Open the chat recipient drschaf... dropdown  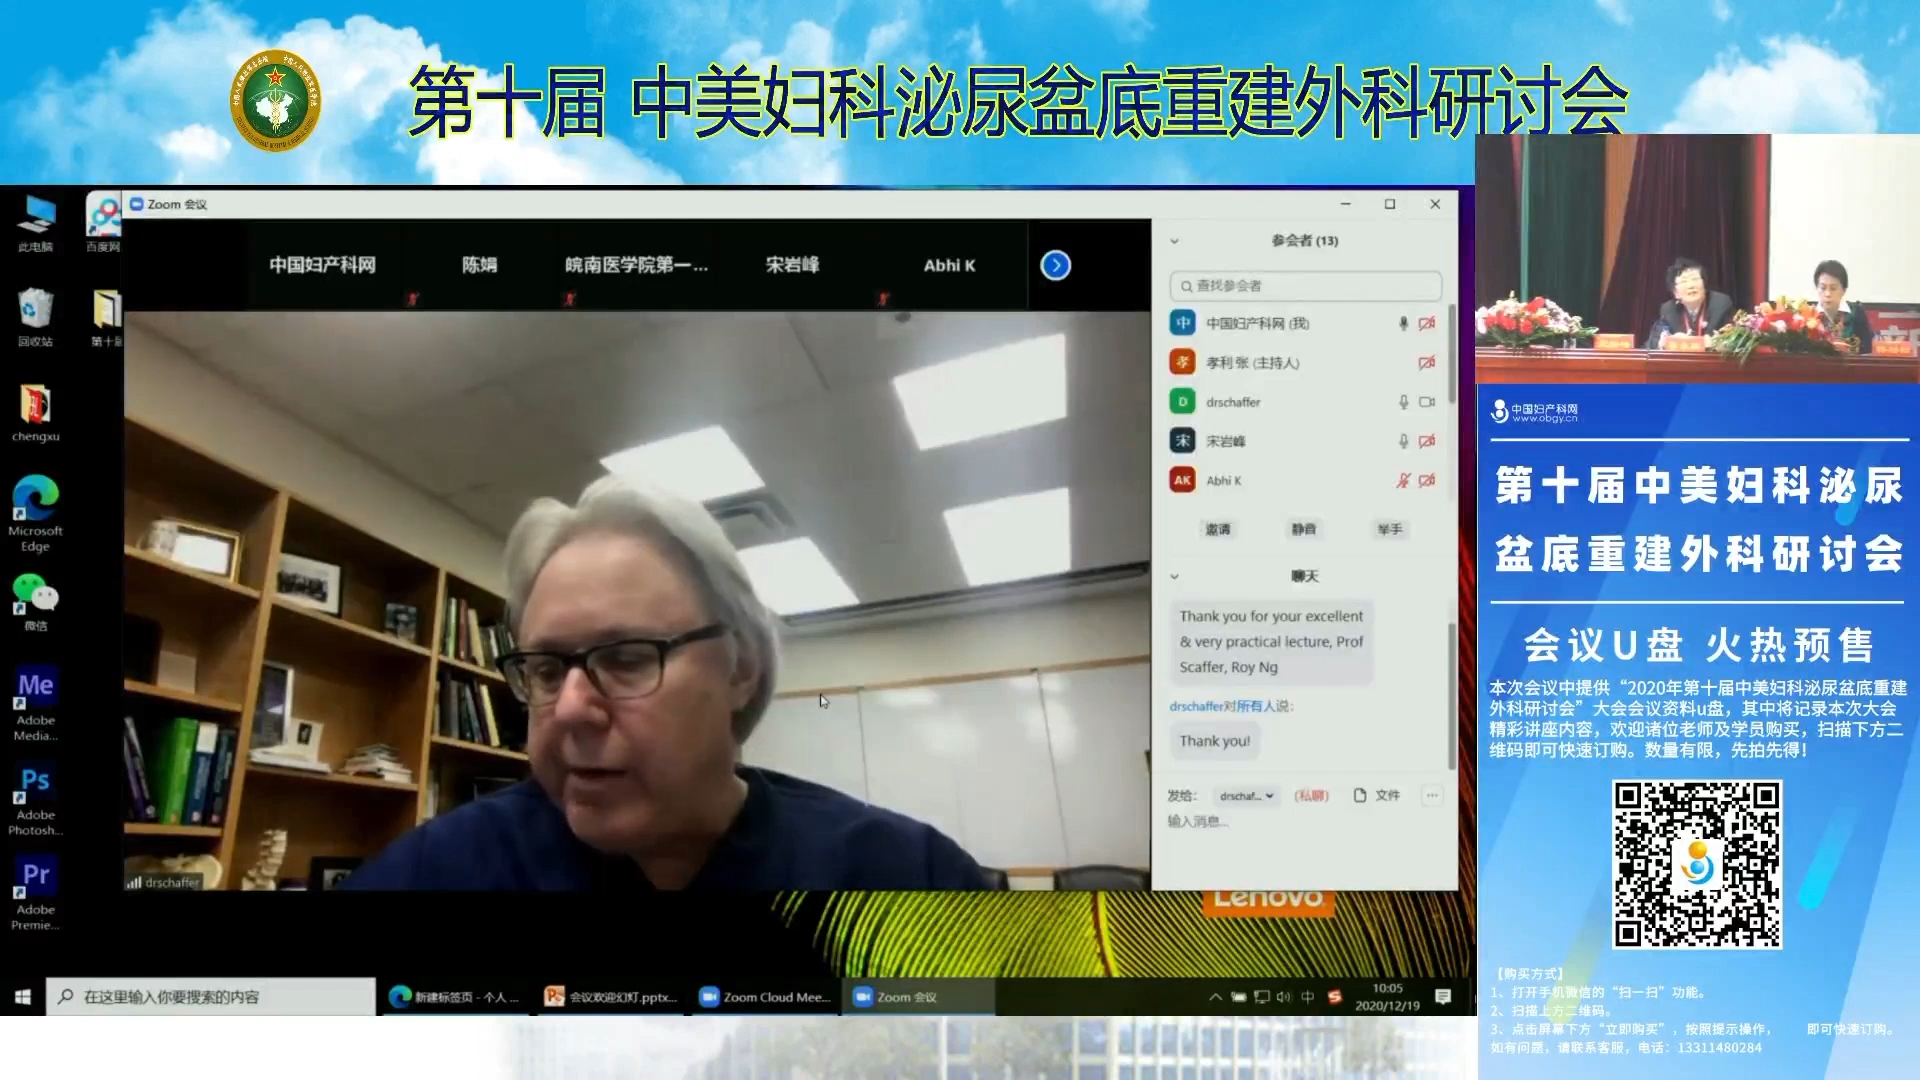pyautogui.click(x=1246, y=796)
